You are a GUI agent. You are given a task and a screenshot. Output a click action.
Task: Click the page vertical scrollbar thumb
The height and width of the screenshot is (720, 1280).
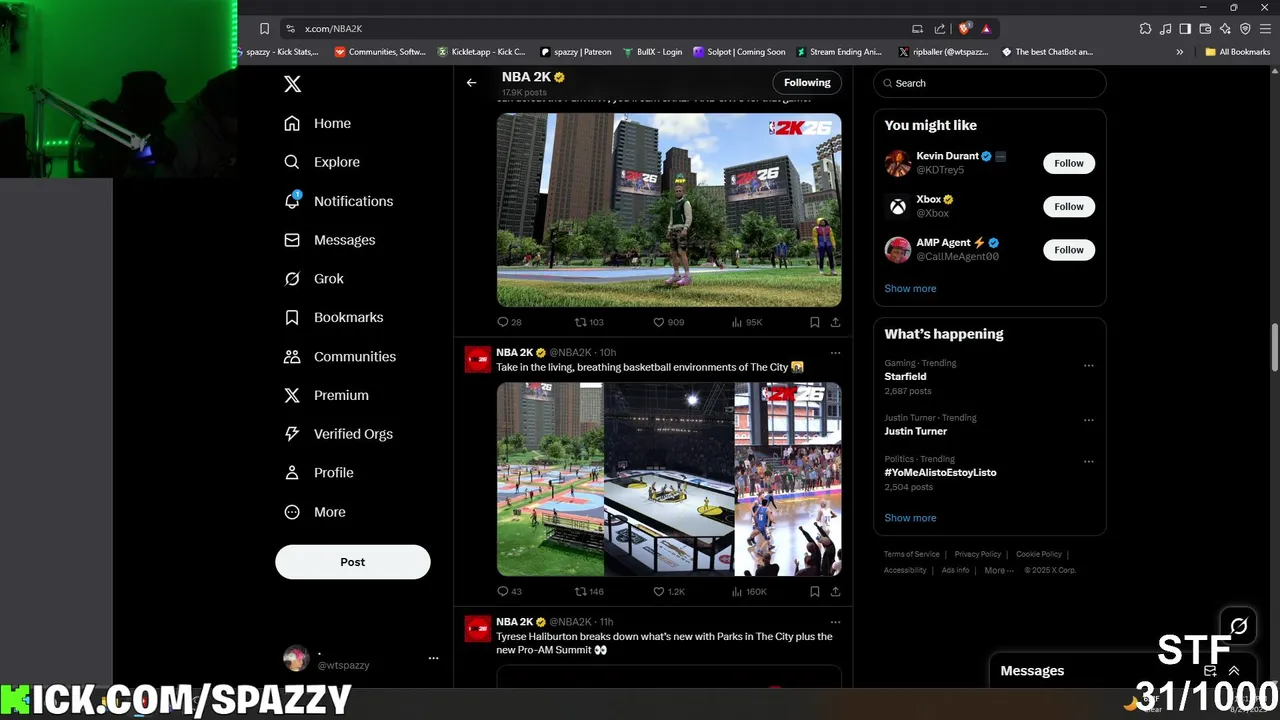click(x=1274, y=347)
